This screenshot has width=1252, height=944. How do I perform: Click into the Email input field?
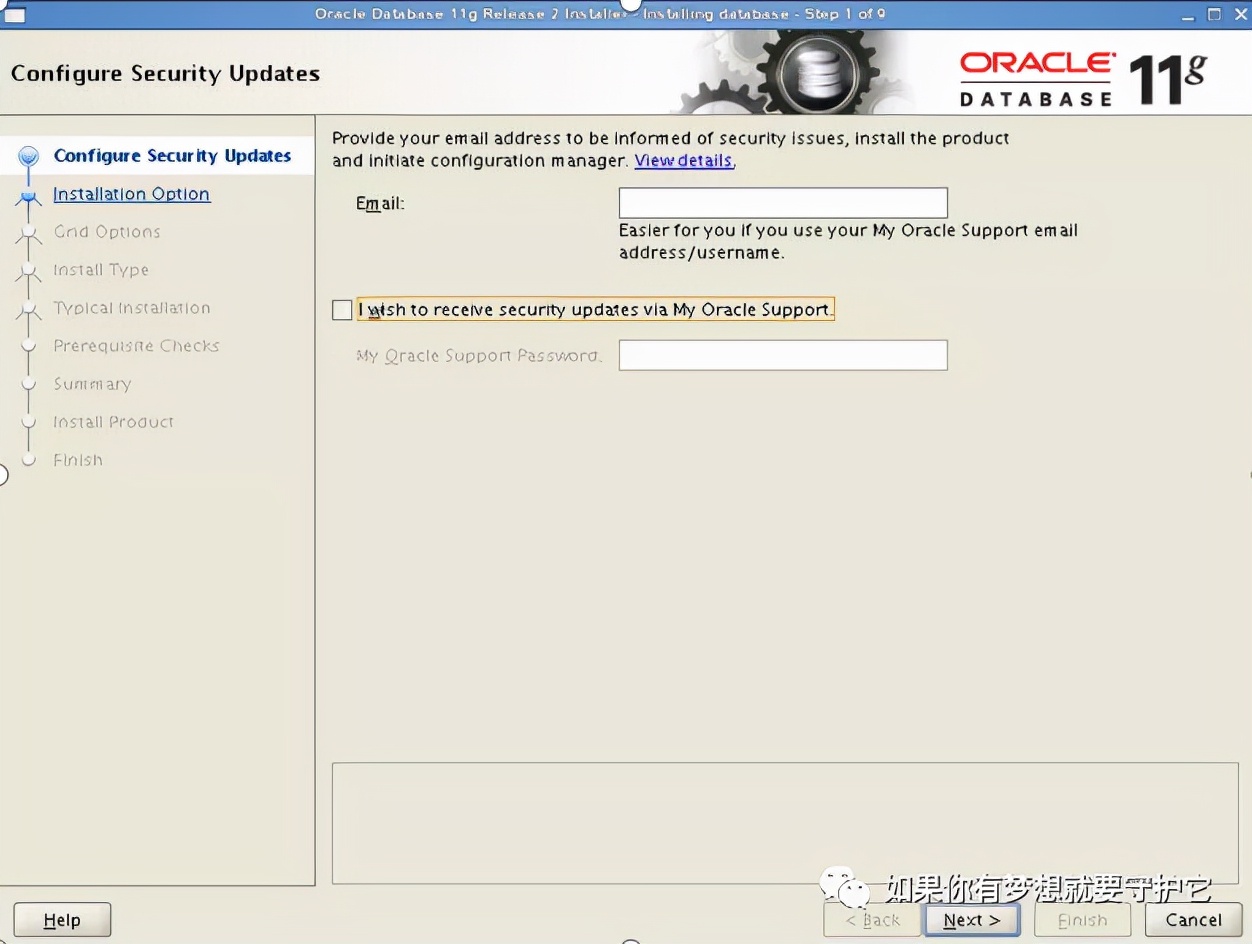(783, 203)
